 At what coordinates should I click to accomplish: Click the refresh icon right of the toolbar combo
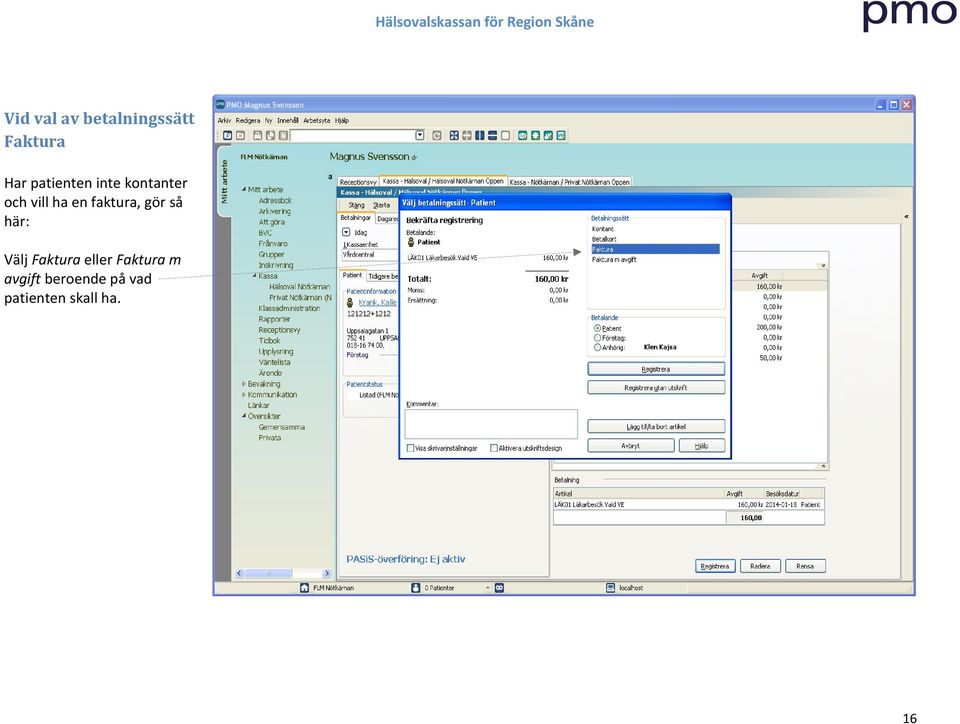click(437, 135)
